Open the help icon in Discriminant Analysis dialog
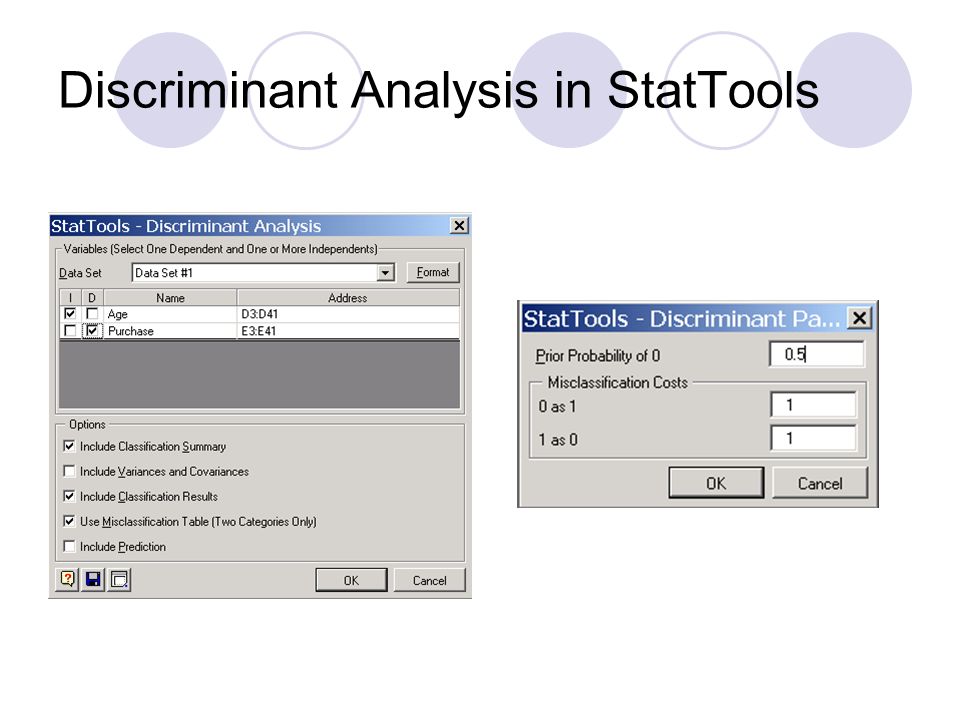960x720 pixels. pos(67,579)
